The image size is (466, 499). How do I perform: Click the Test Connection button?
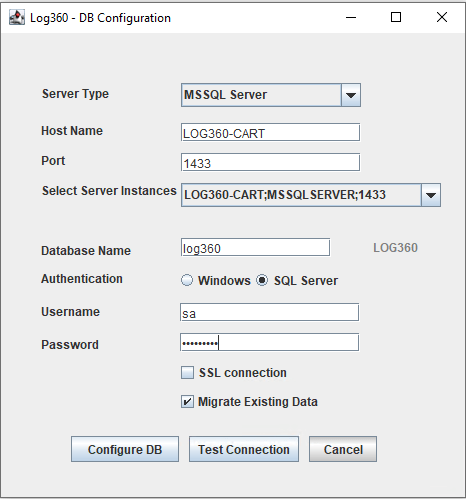click(x=244, y=449)
